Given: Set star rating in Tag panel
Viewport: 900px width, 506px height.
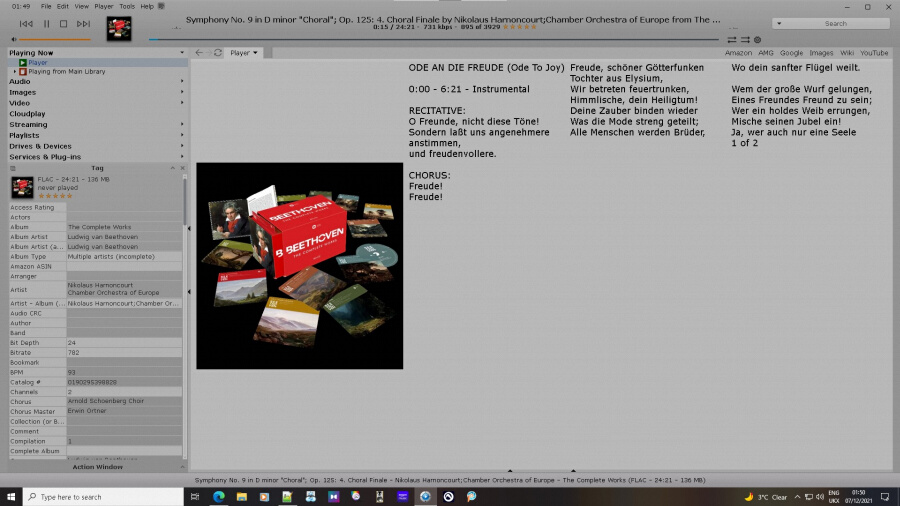Looking at the screenshot, I should [x=55, y=196].
